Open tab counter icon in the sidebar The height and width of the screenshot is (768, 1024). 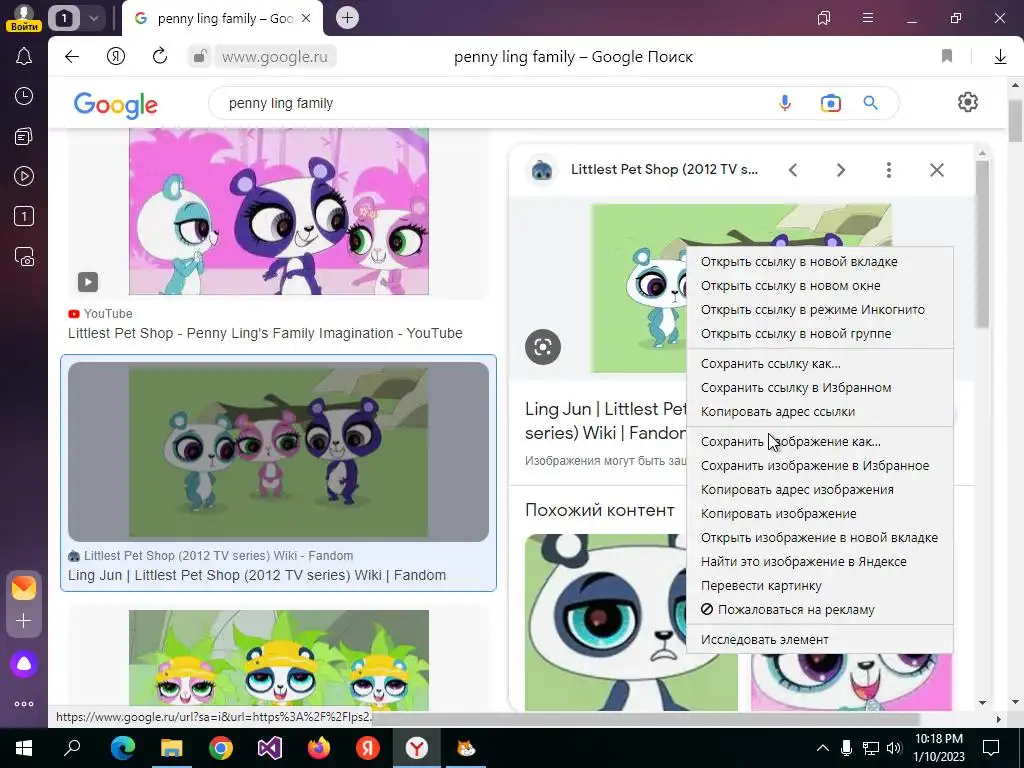coord(24,216)
